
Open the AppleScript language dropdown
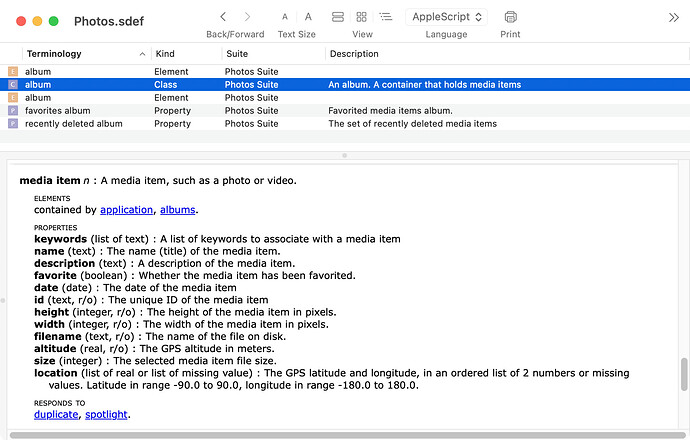pyautogui.click(x=446, y=17)
